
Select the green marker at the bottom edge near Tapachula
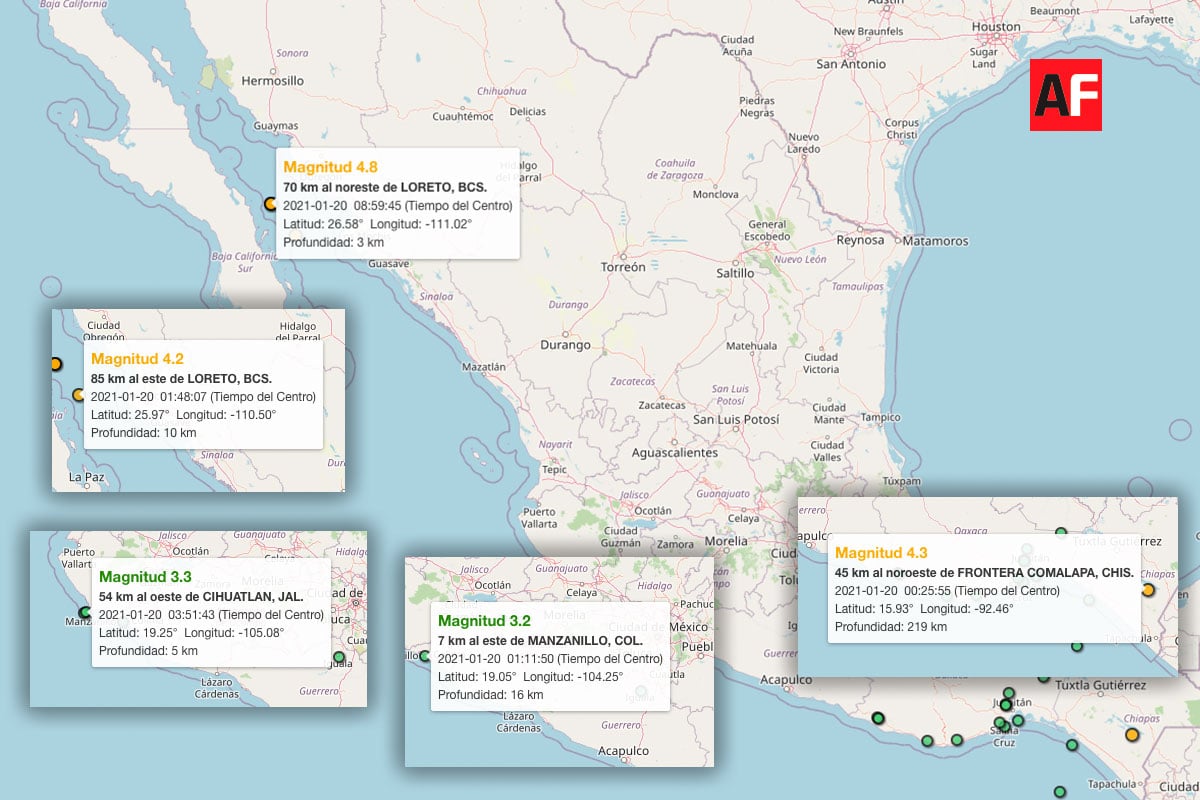(1059, 792)
